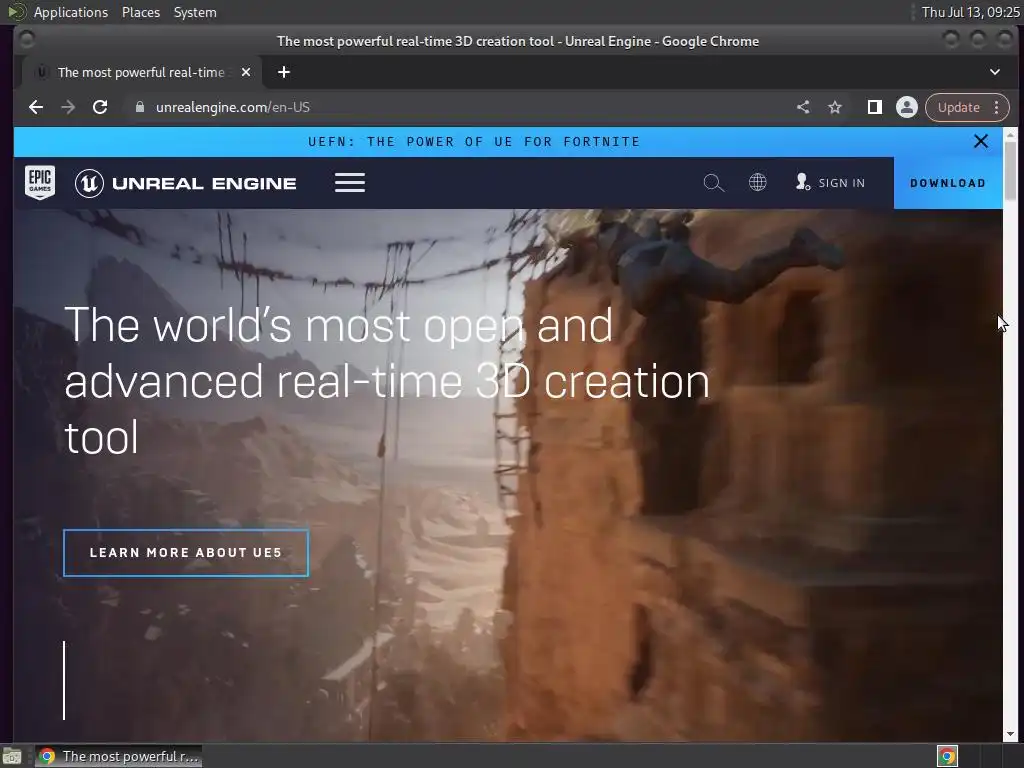Toggle the Chrome side panel
This screenshot has width=1024, height=768.
pyautogui.click(x=874, y=107)
